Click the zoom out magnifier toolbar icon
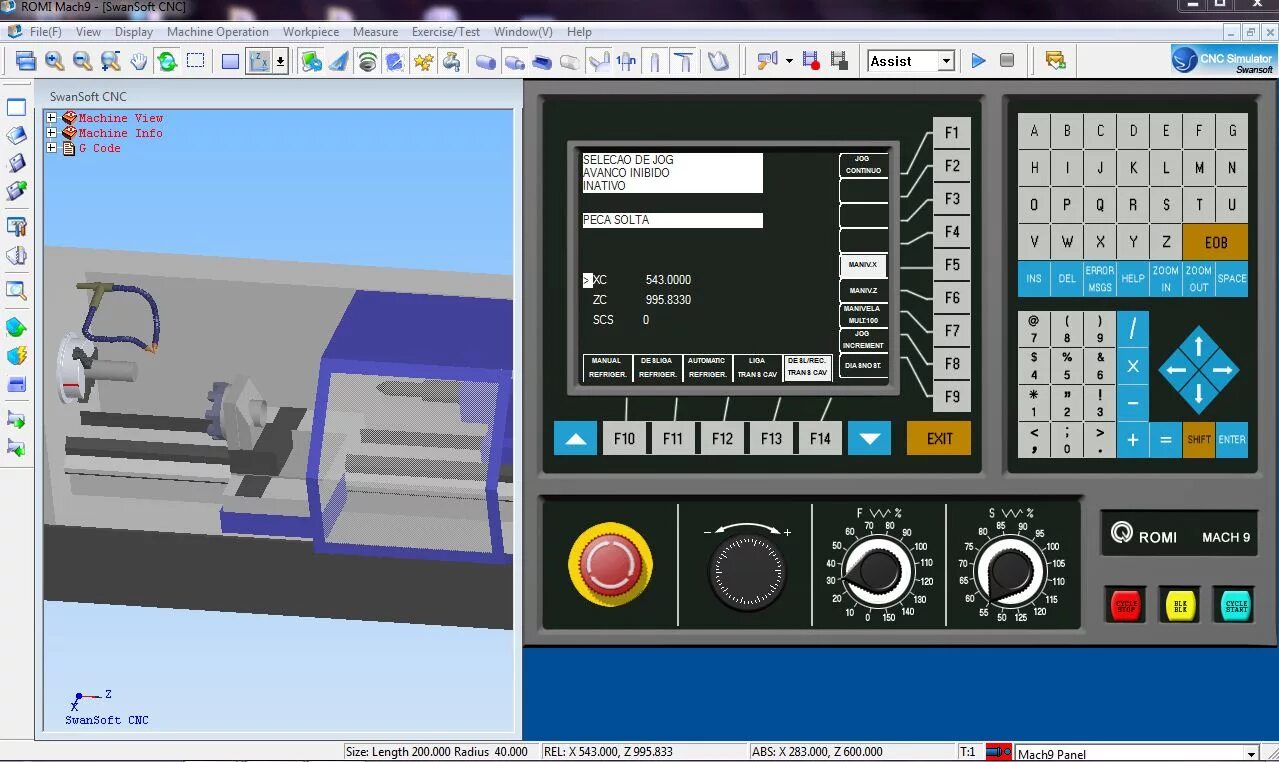The image size is (1279, 762). click(82, 61)
